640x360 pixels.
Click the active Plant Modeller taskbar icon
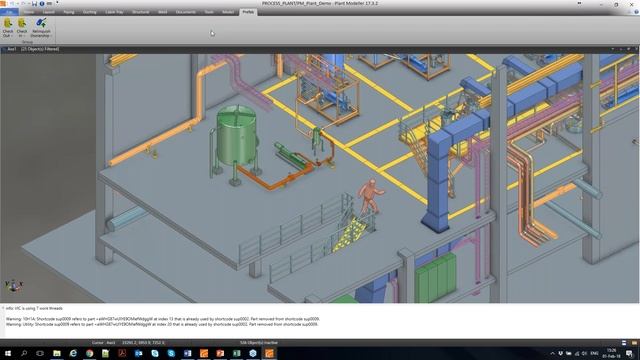tap(269, 353)
